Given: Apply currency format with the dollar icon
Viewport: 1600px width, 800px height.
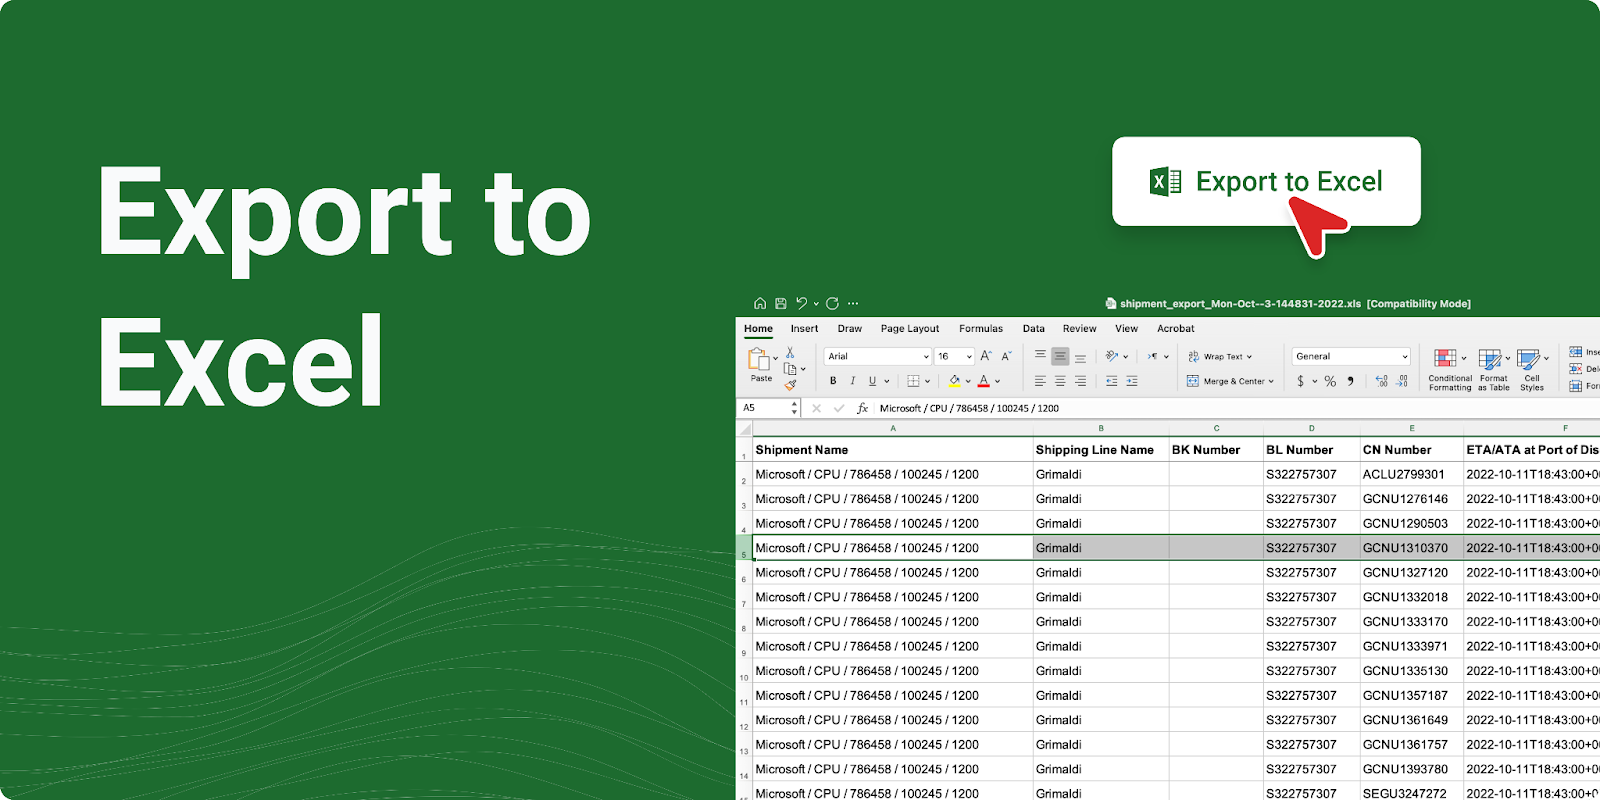Looking at the screenshot, I should coord(1301,381).
